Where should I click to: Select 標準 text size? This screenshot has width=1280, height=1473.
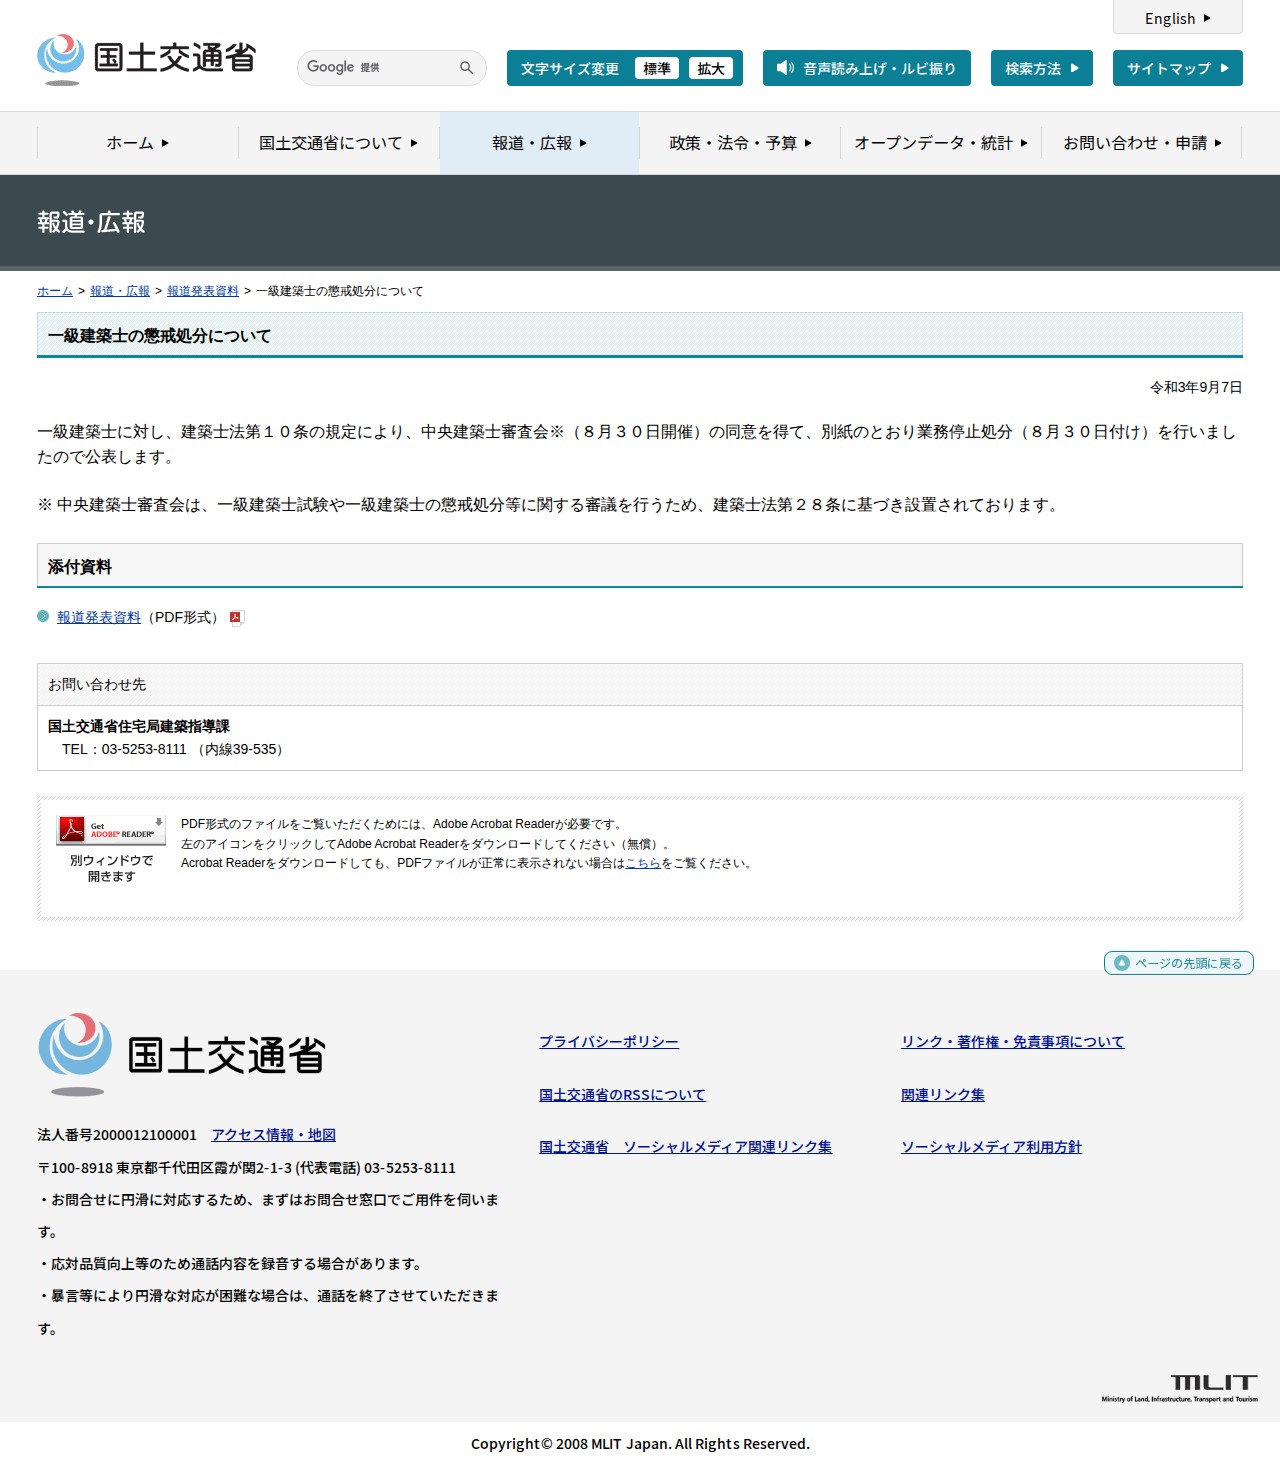pos(657,68)
